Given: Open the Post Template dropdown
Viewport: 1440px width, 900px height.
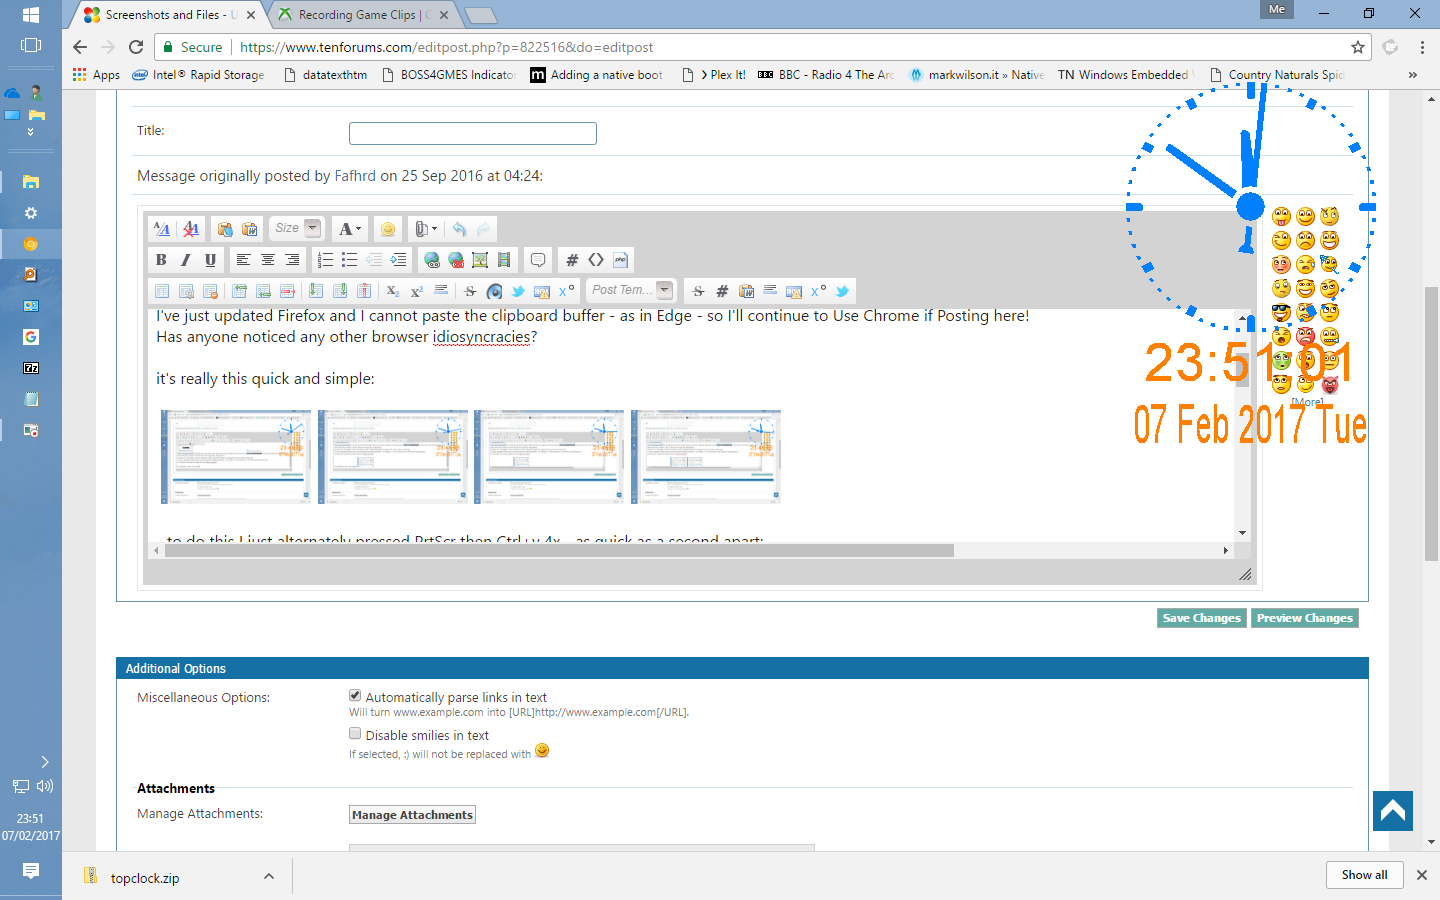Looking at the screenshot, I should click(x=630, y=290).
